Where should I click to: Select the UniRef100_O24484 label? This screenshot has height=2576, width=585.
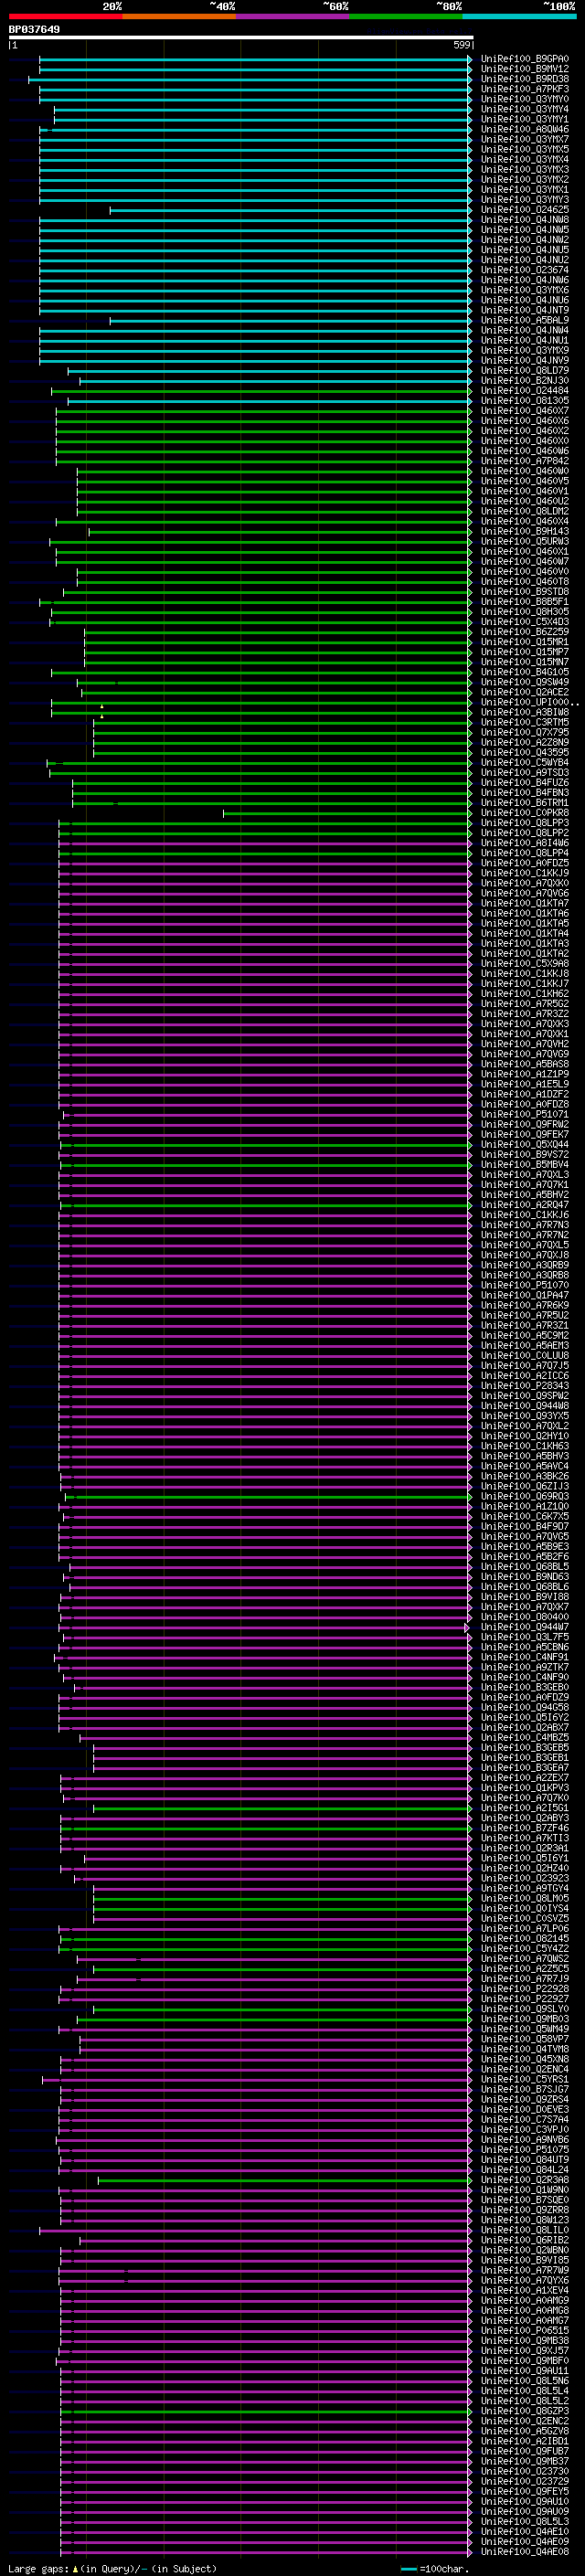coord(525,391)
